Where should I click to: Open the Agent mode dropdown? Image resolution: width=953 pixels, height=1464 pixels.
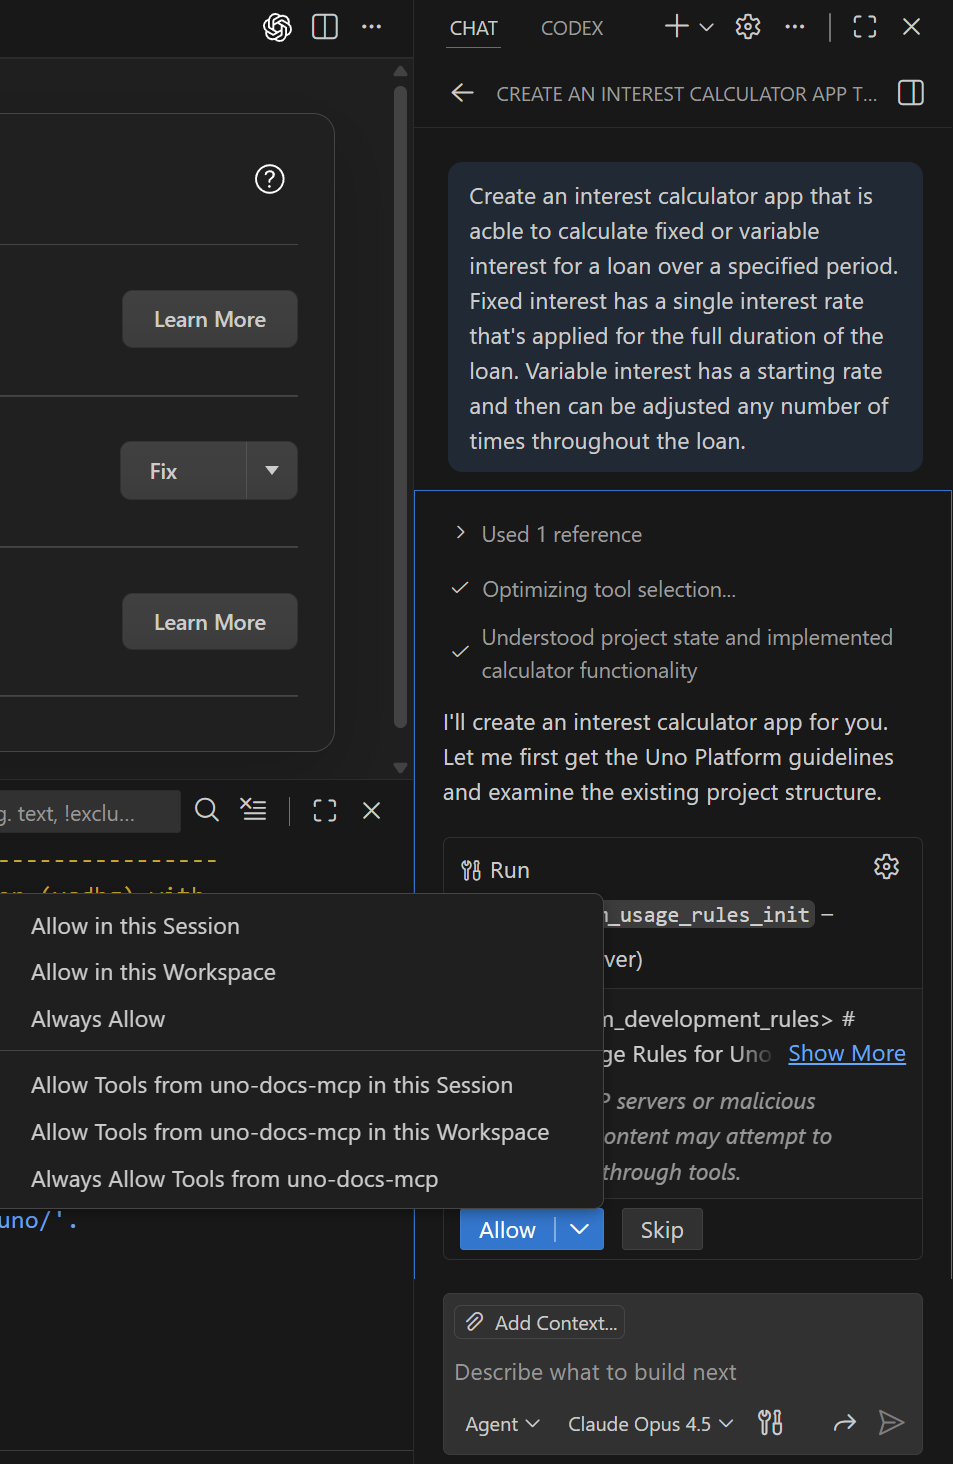(x=502, y=1423)
